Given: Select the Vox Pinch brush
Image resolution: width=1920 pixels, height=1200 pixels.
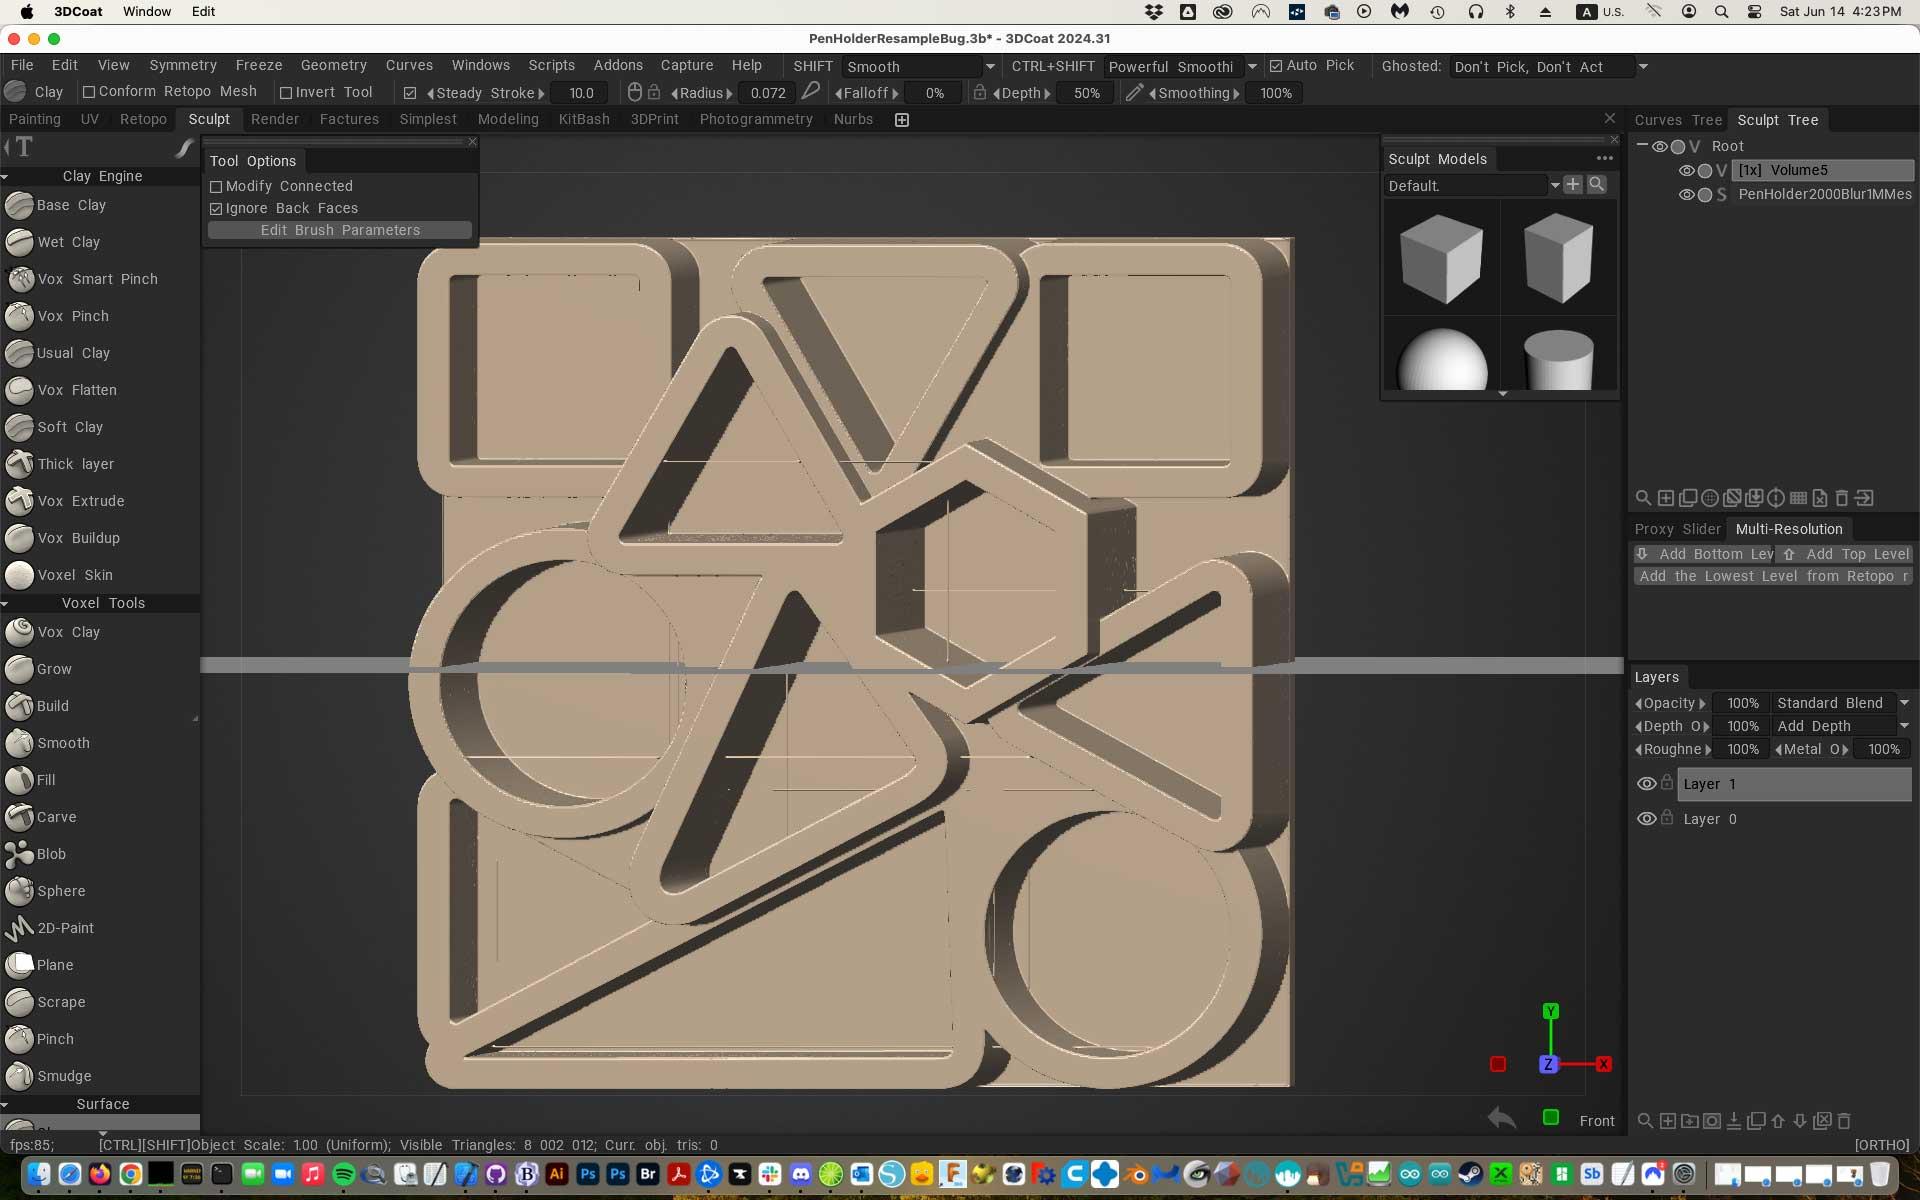Looking at the screenshot, I should click(x=72, y=316).
